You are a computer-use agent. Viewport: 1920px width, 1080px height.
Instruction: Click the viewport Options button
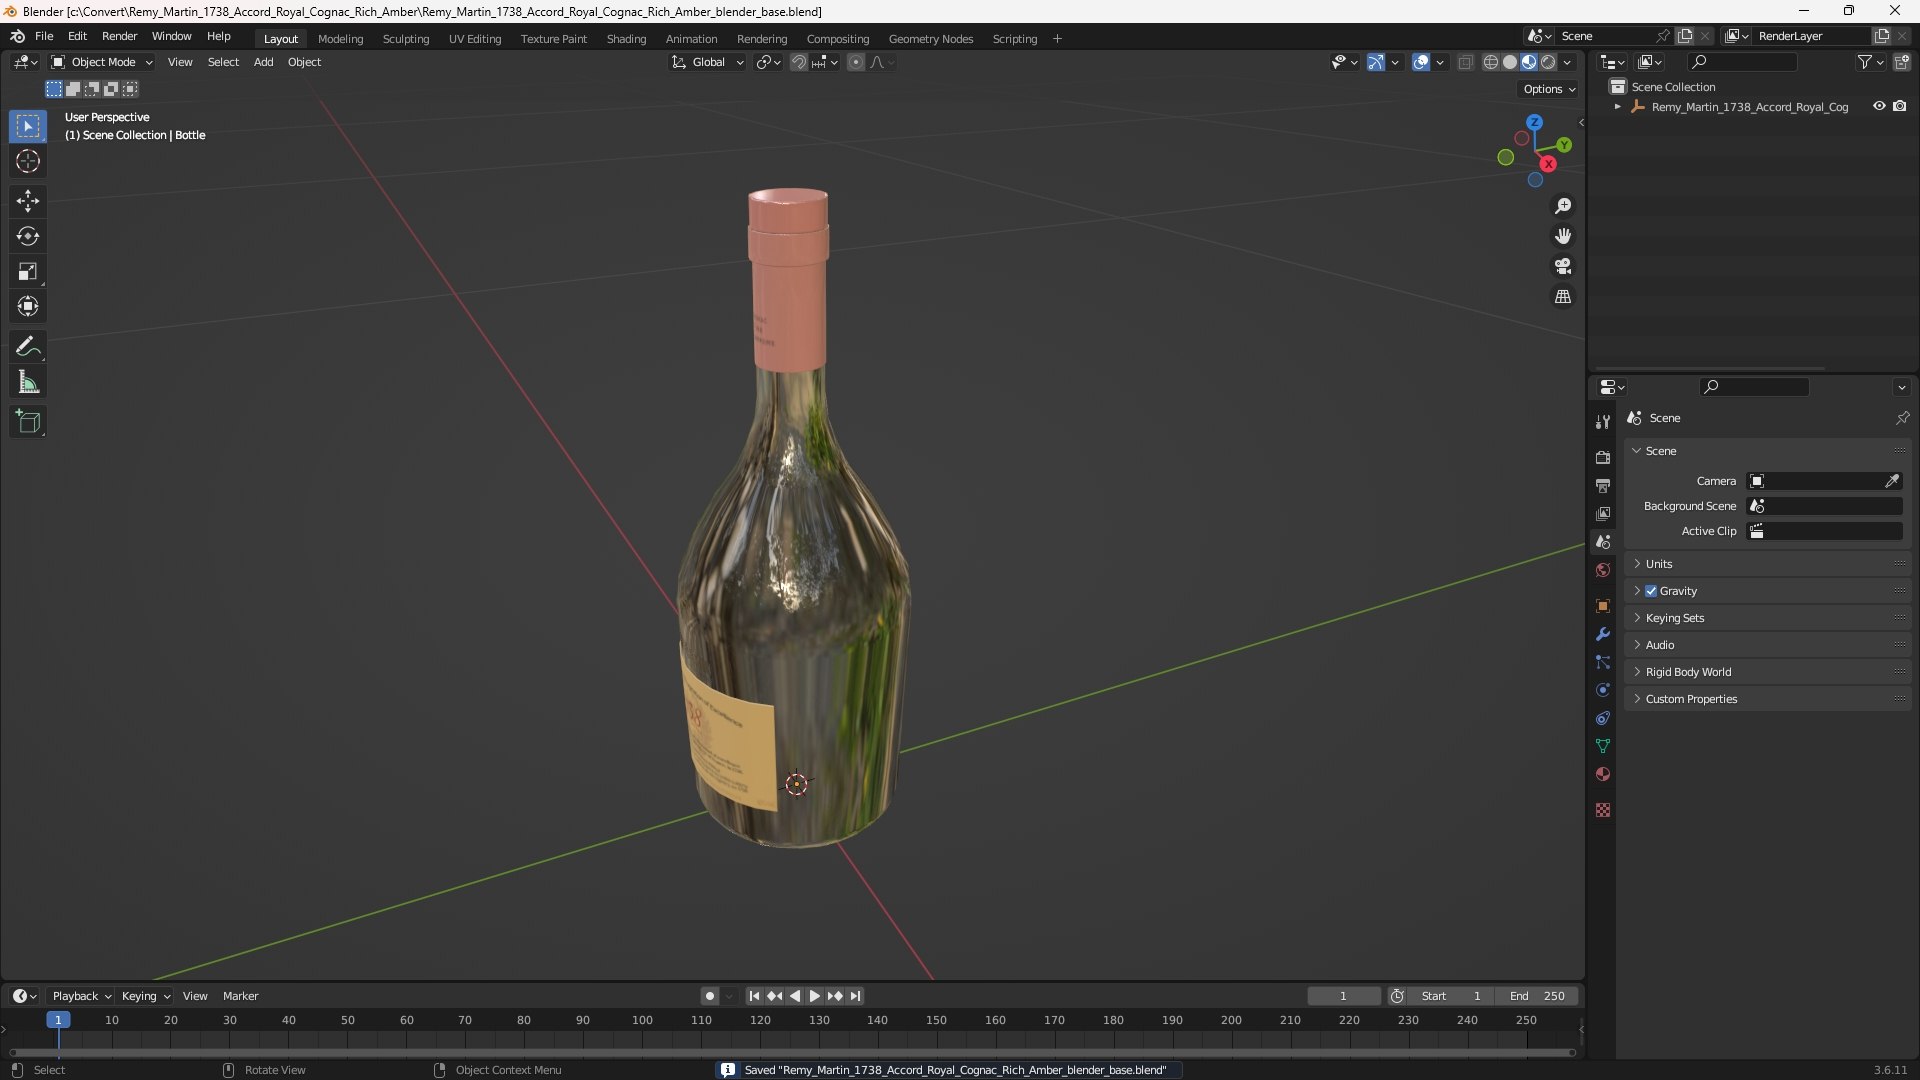point(1548,89)
